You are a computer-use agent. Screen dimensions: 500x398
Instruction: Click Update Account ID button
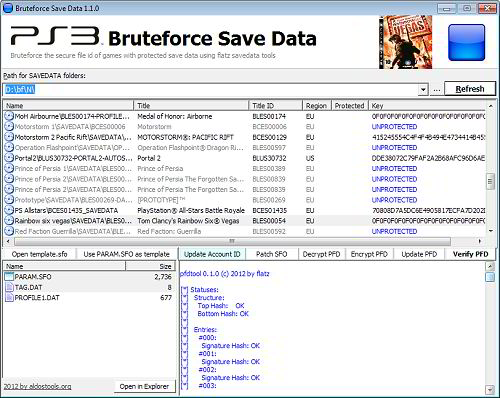(x=212, y=254)
